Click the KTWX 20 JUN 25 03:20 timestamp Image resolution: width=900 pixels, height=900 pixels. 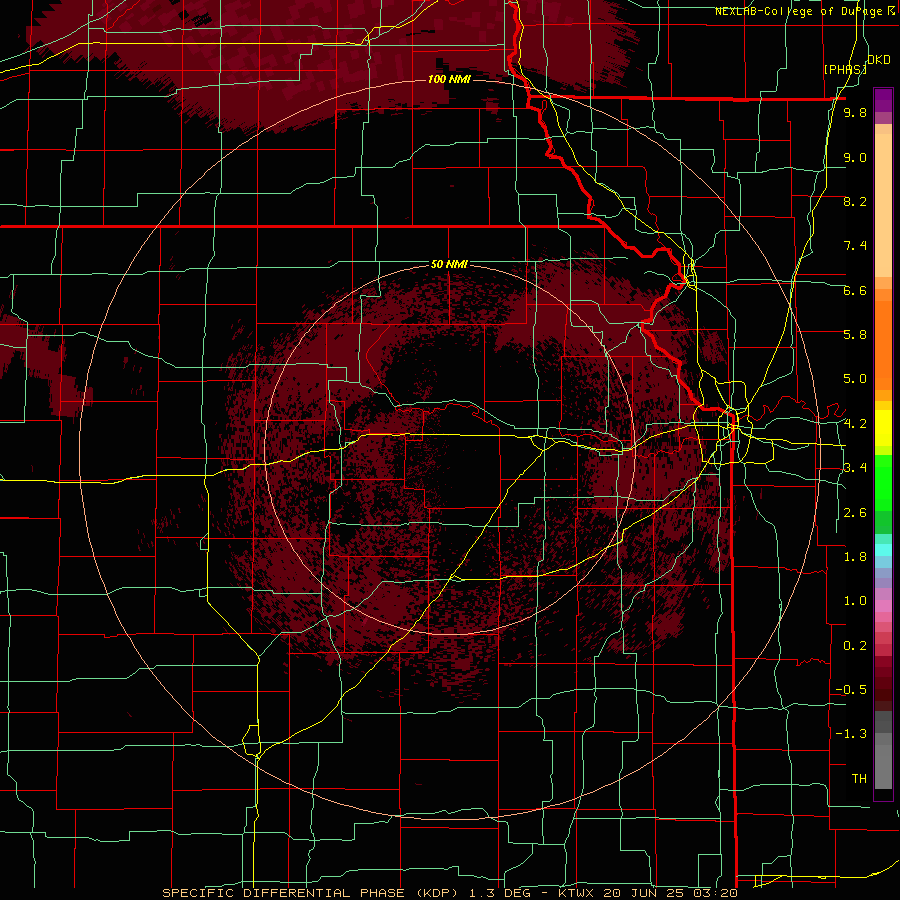[647, 893]
